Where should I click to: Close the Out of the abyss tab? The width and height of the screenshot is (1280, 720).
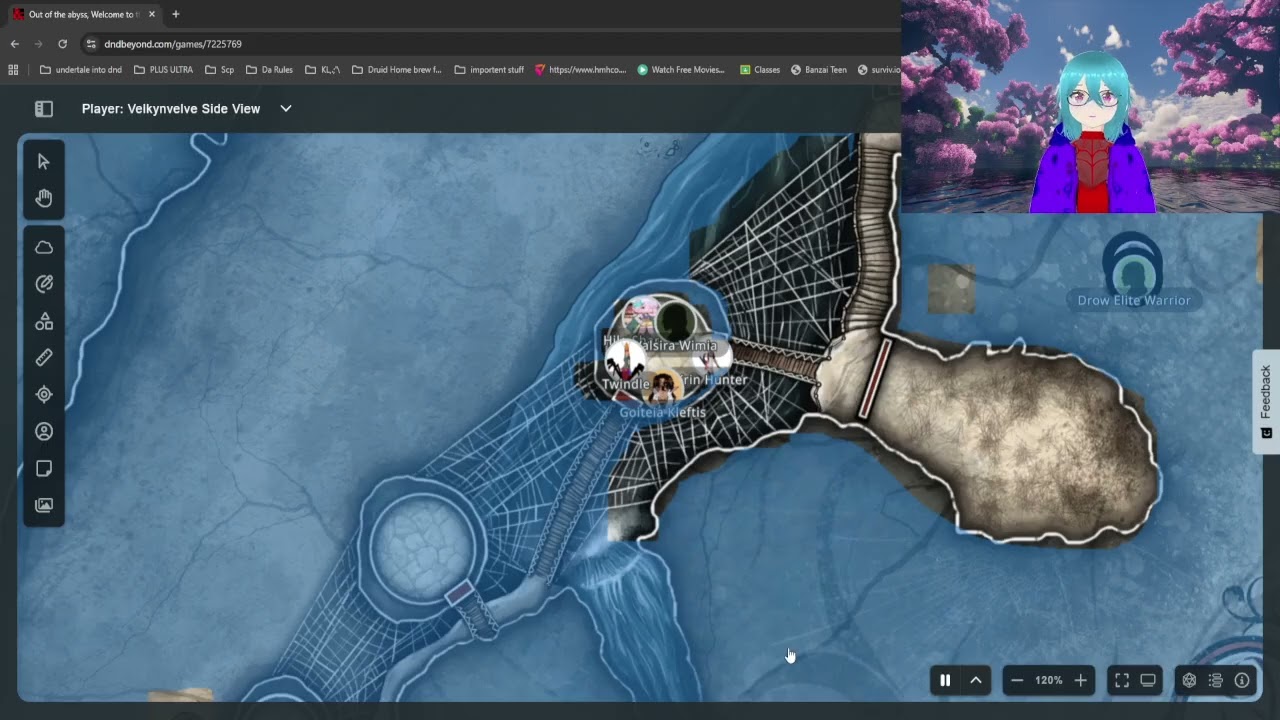[152, 14]
